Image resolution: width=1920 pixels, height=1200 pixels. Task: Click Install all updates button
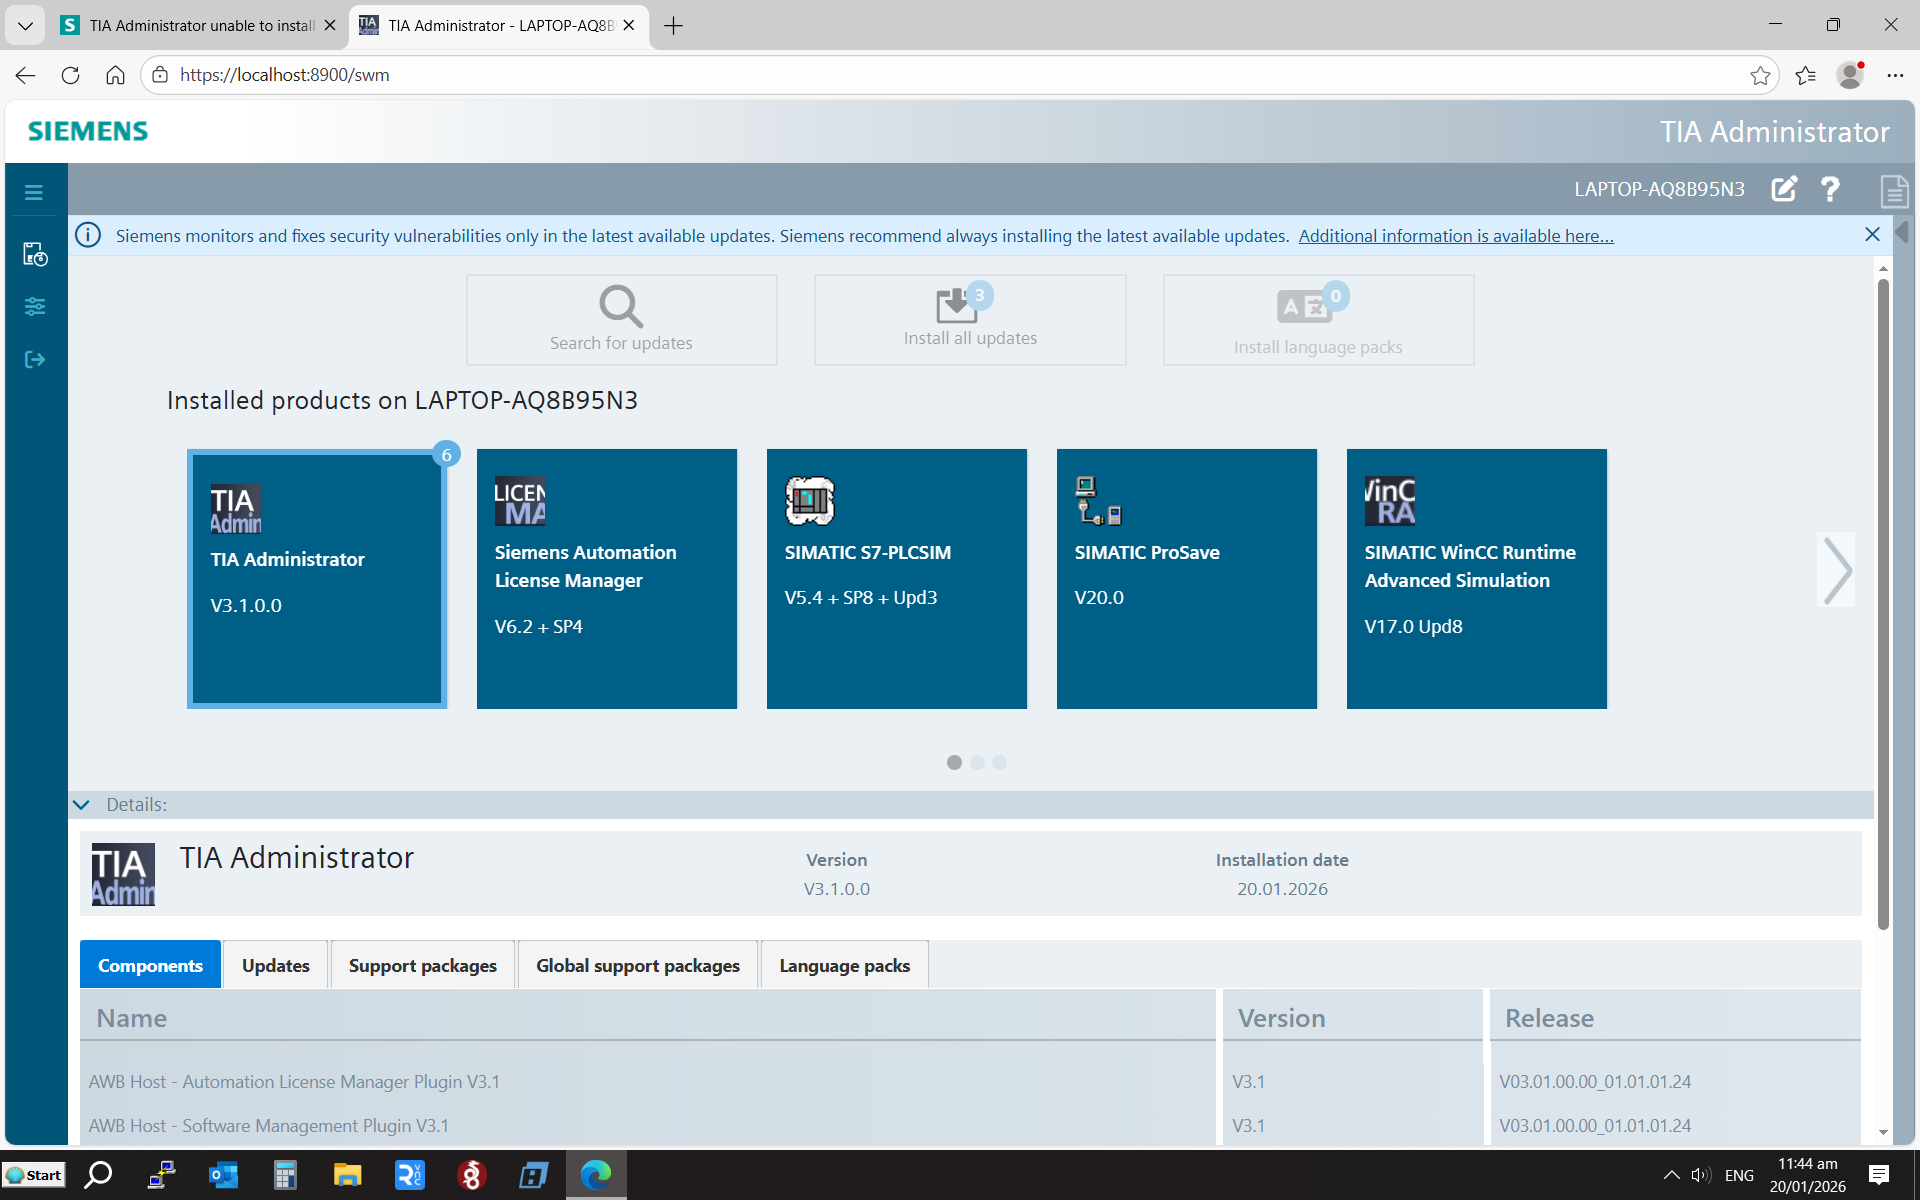point(969,319)
